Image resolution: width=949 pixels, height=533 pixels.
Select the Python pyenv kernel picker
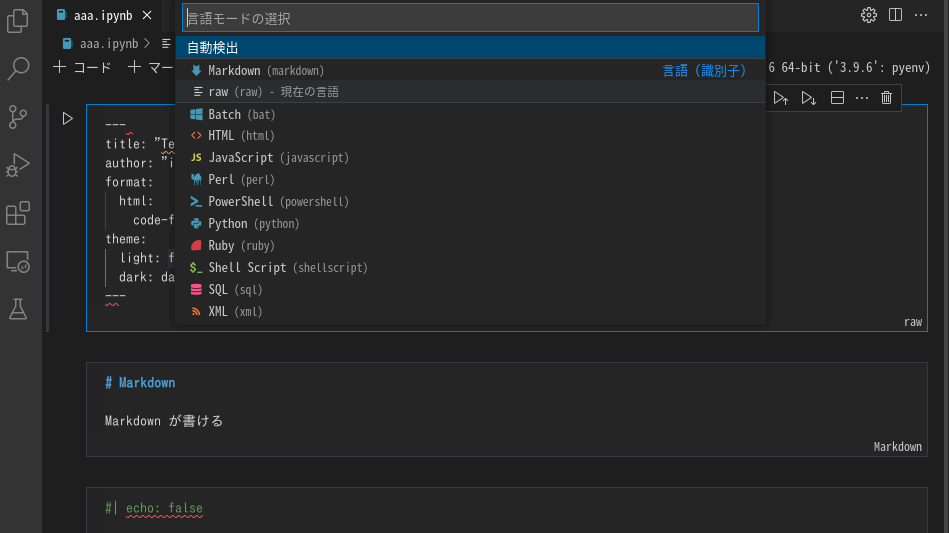tap(849, 67)
